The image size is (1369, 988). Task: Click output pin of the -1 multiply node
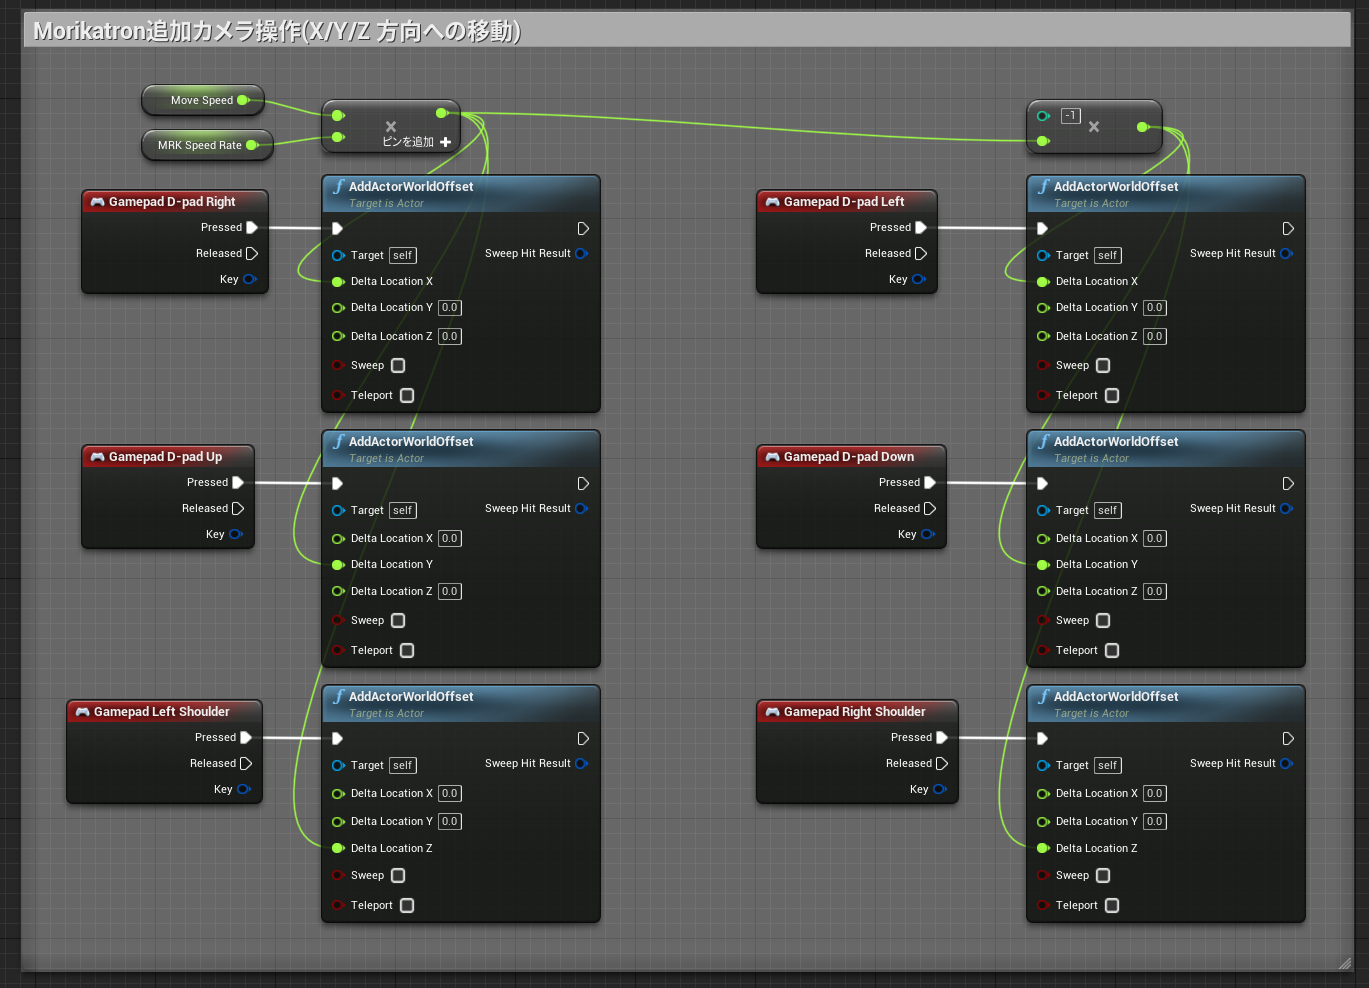click(1142, 127)
